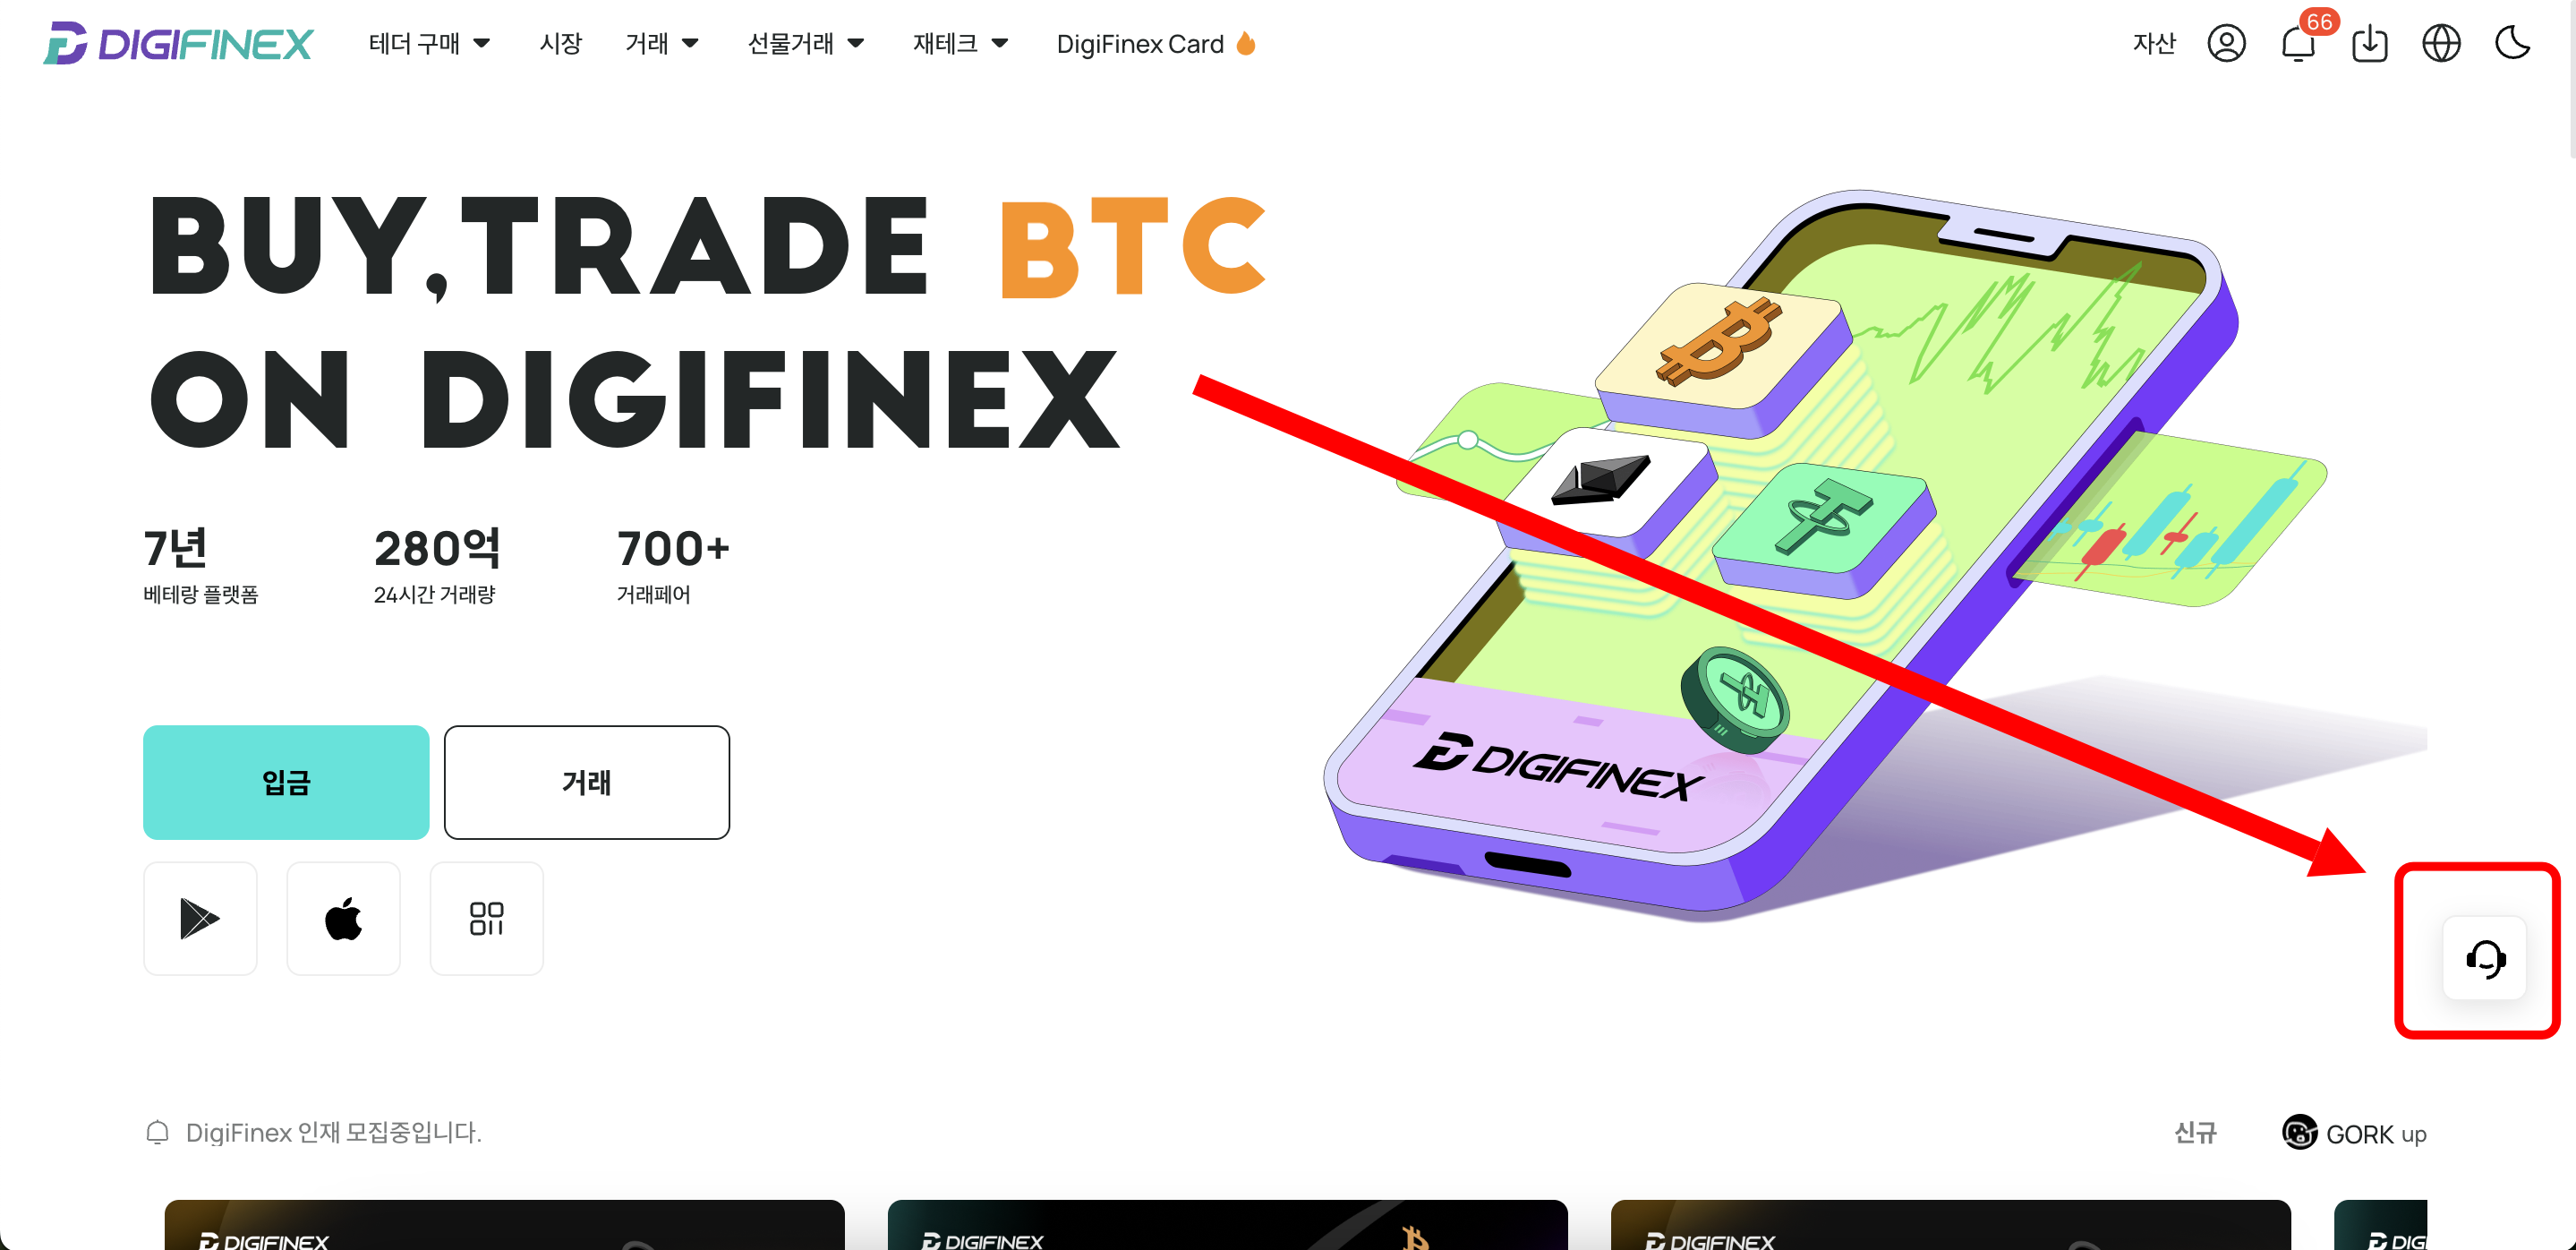Toggle dark mode with moon icon
The height and width of the screenshot is (1250, 2576).
click(2512, 44)
